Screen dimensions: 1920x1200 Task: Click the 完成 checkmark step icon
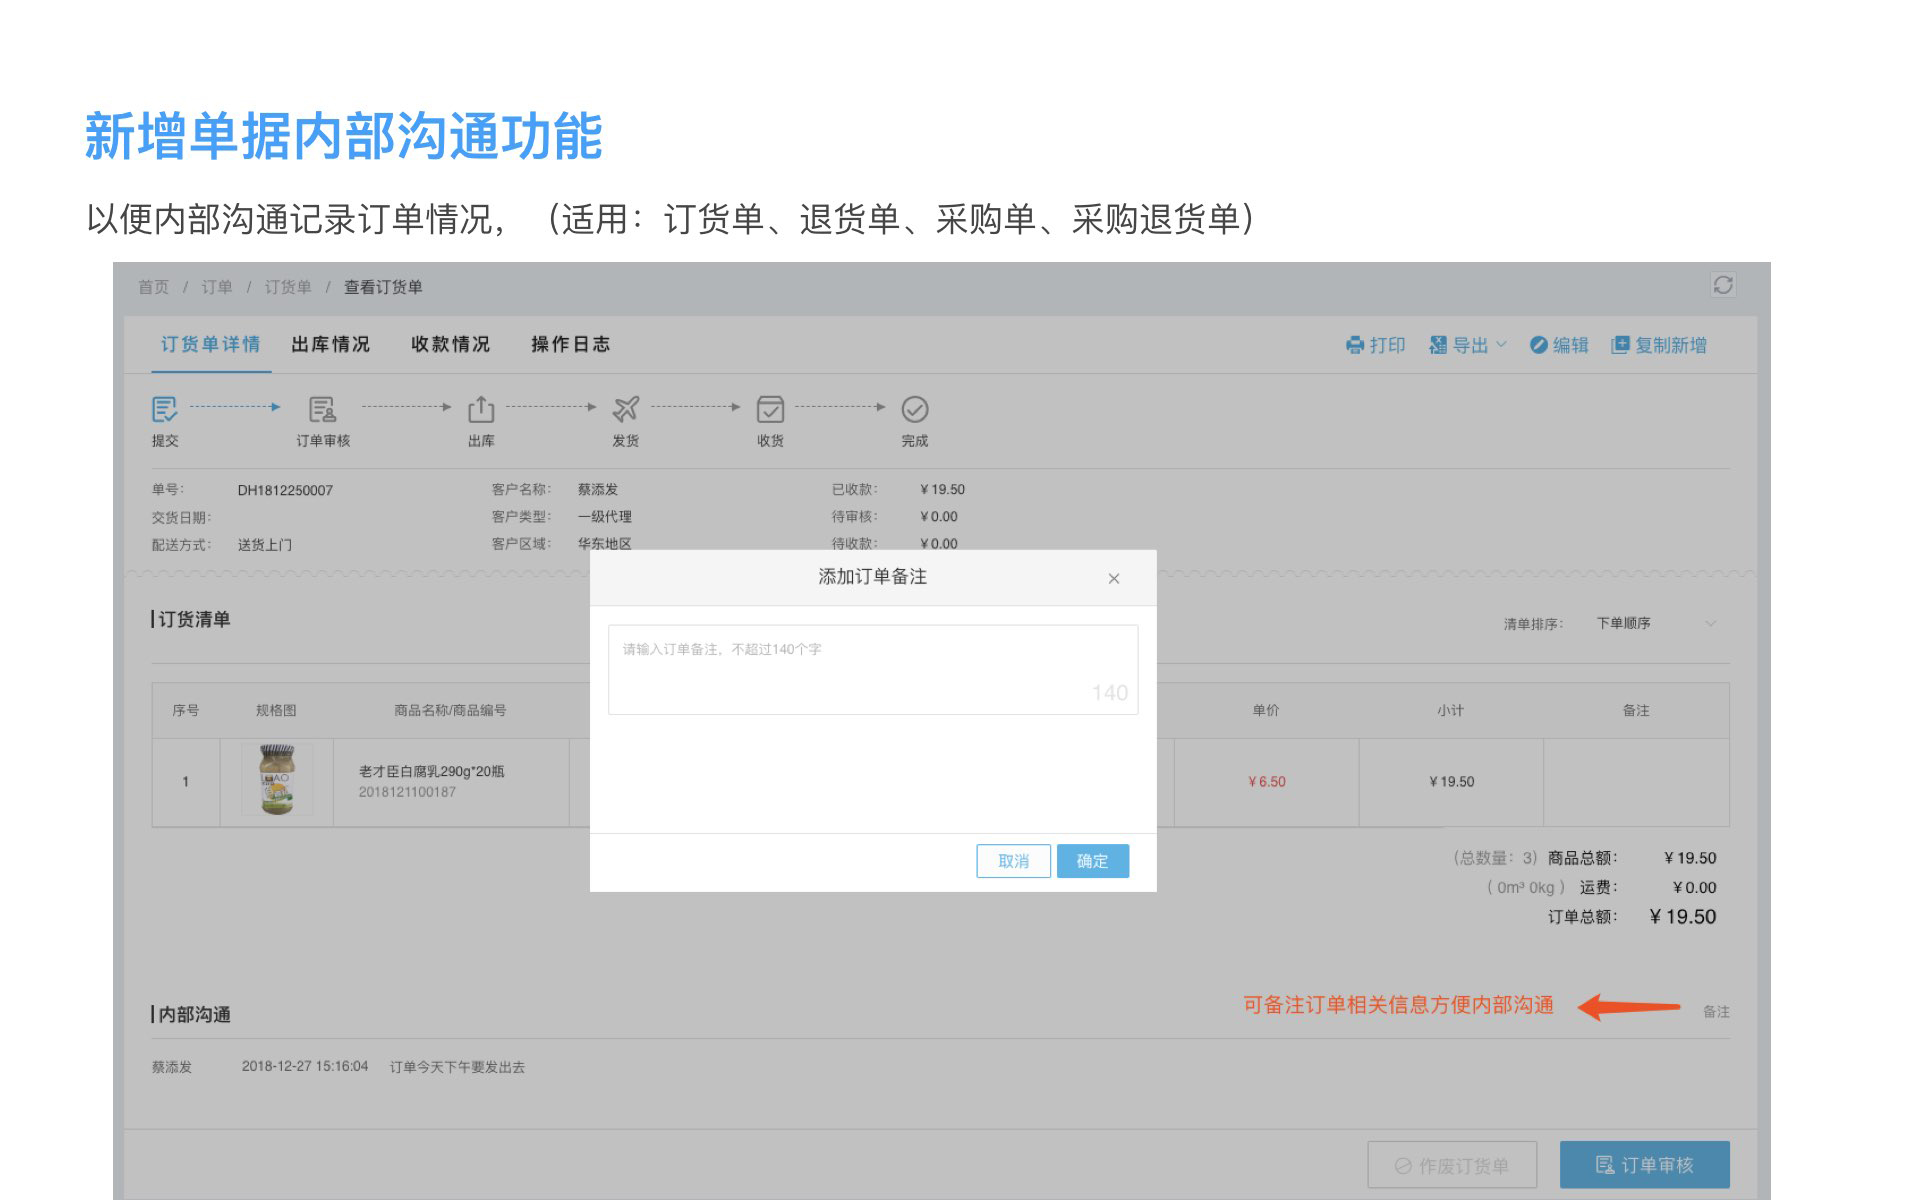point(915,409)
